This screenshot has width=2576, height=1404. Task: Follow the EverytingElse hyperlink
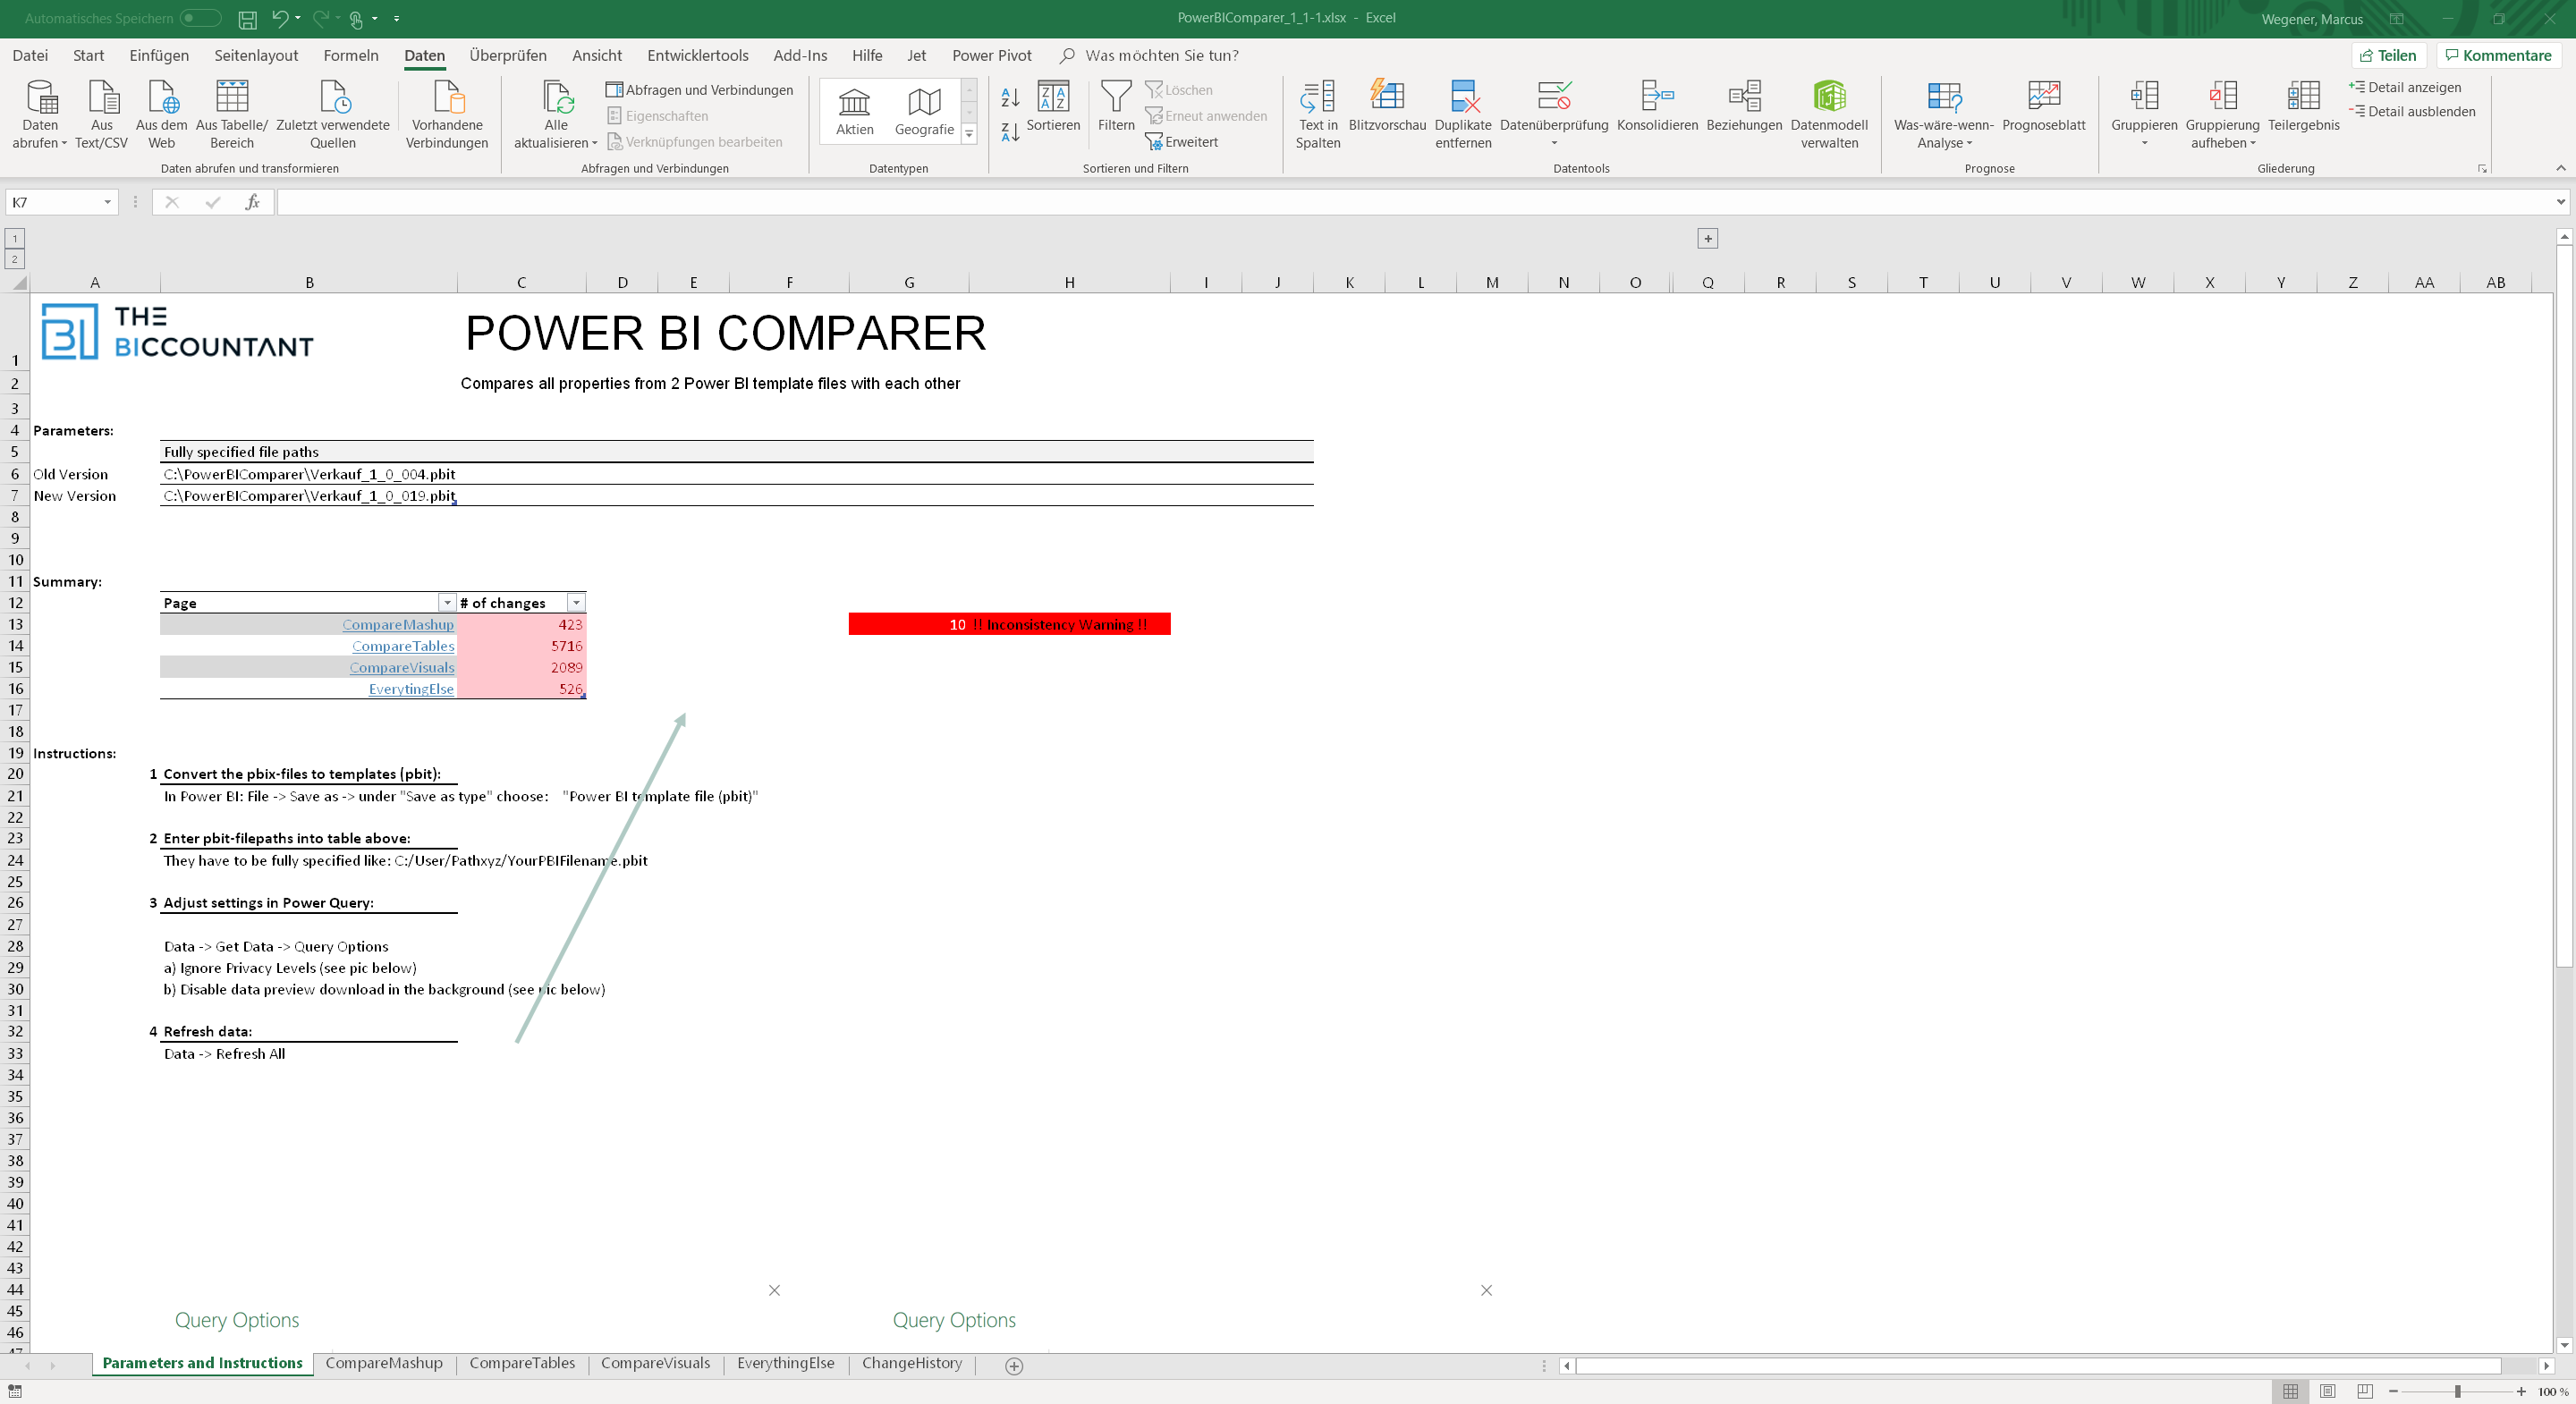click(411, 689)
